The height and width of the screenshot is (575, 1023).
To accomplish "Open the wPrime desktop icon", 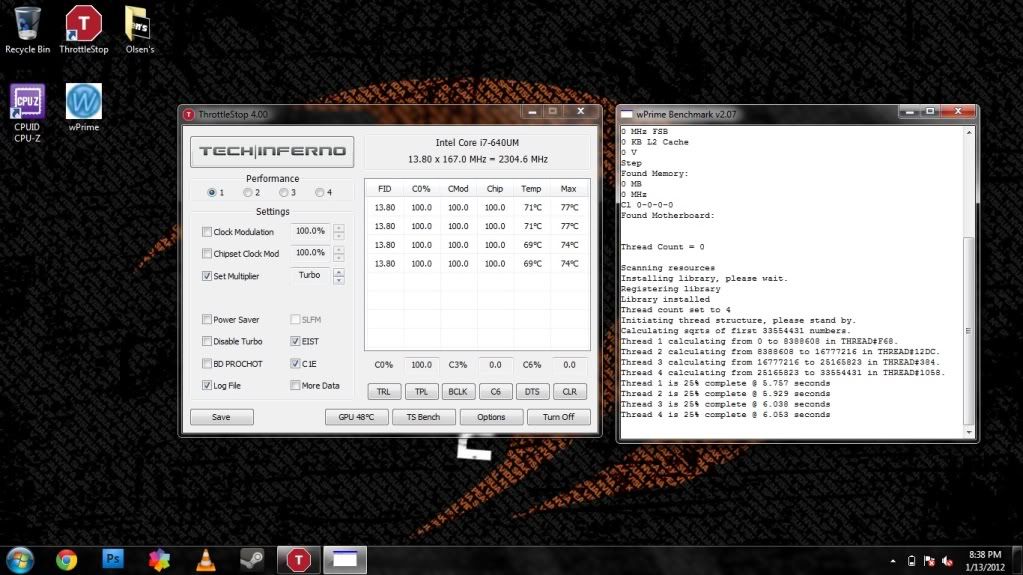I will [84, 108].
